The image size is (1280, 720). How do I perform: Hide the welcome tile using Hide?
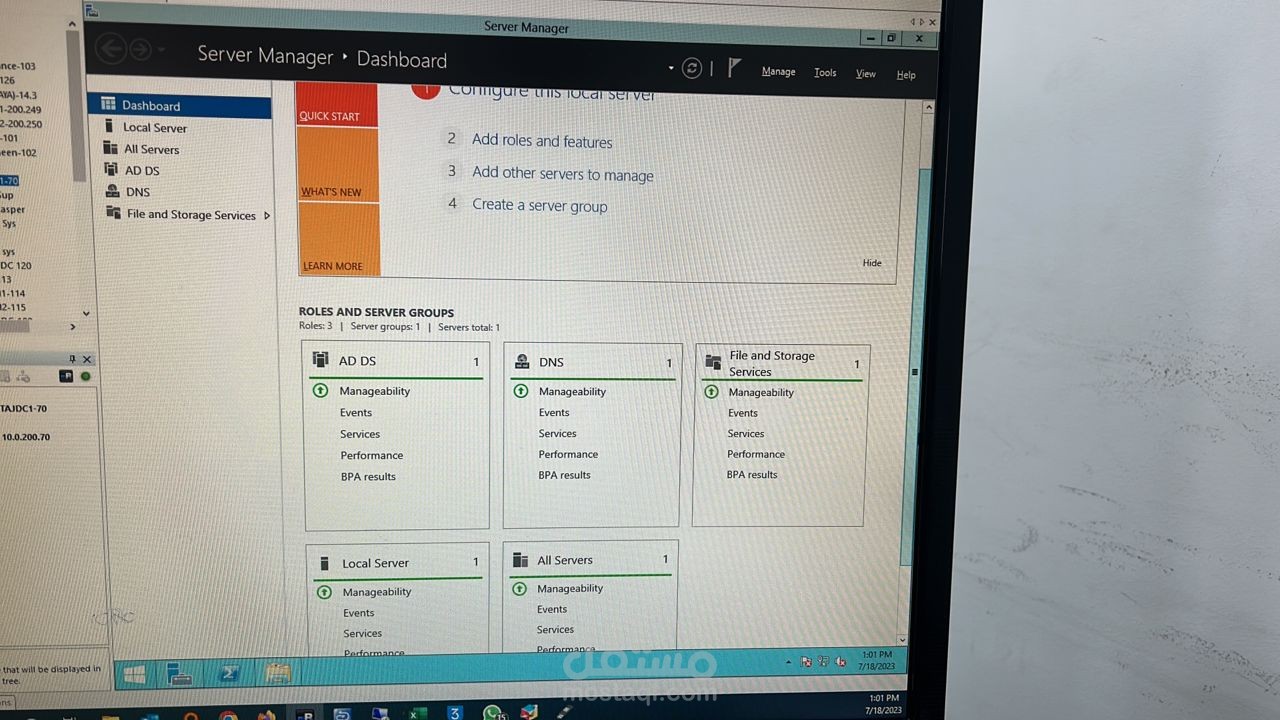872,263
